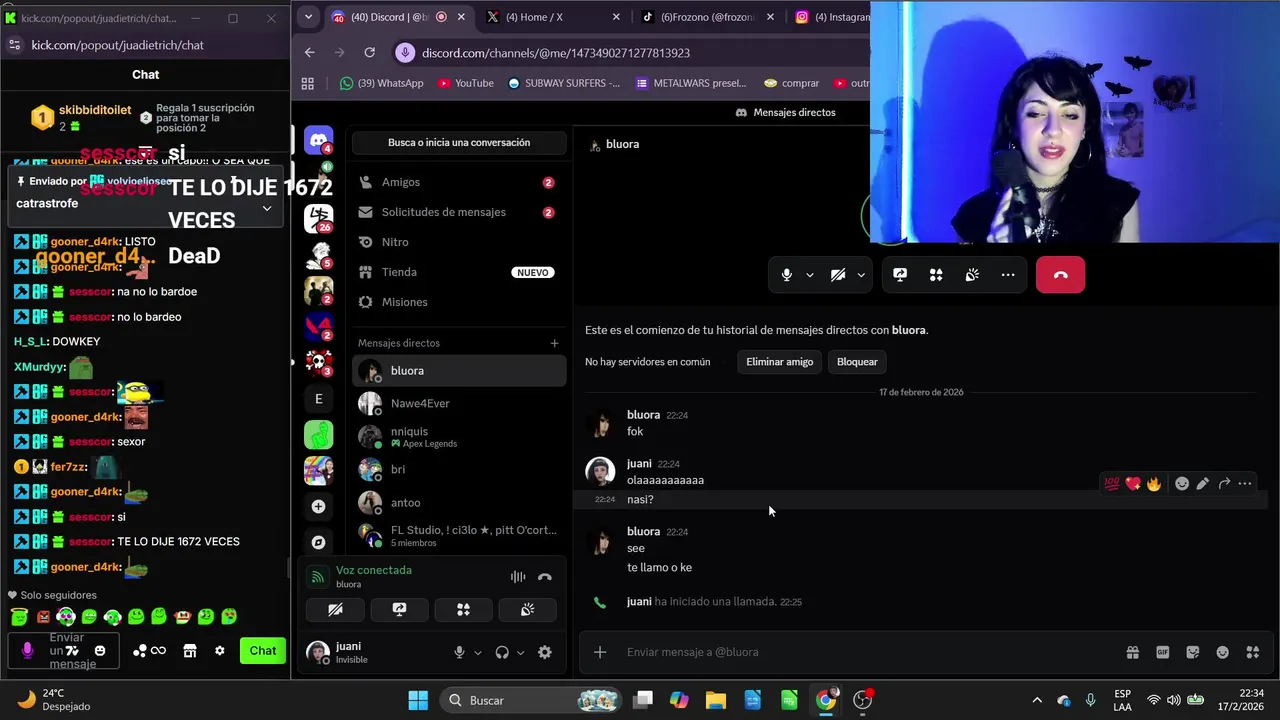Open Nawe4Ever direct message

(x=459, y=403)
